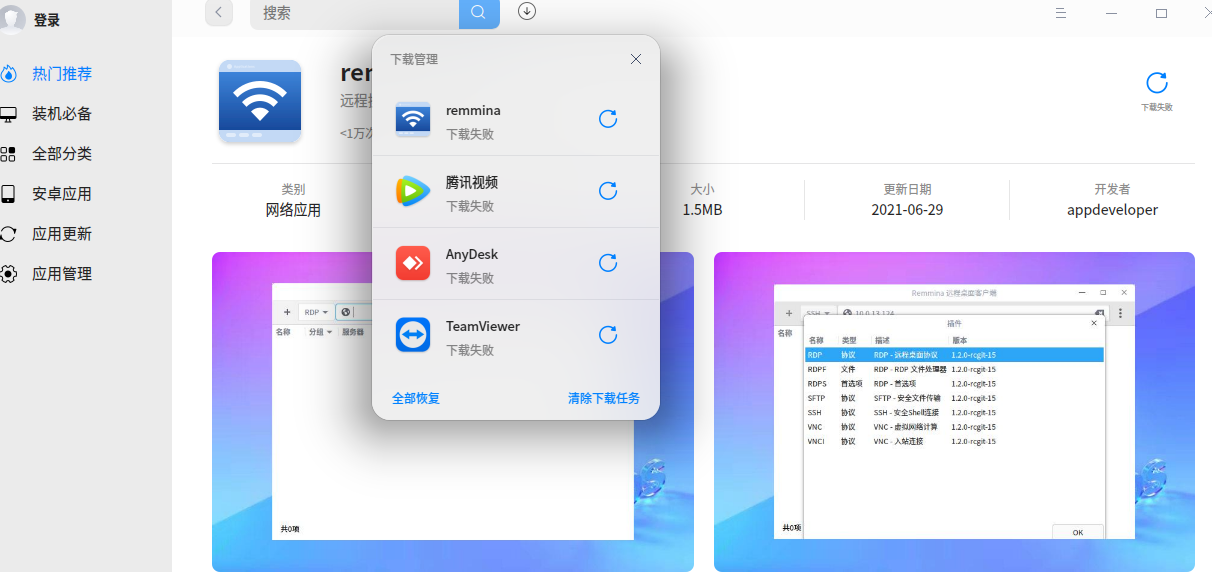Click the remmina icon in download list
Screen dimensions: 1212x572
(413, 119)
